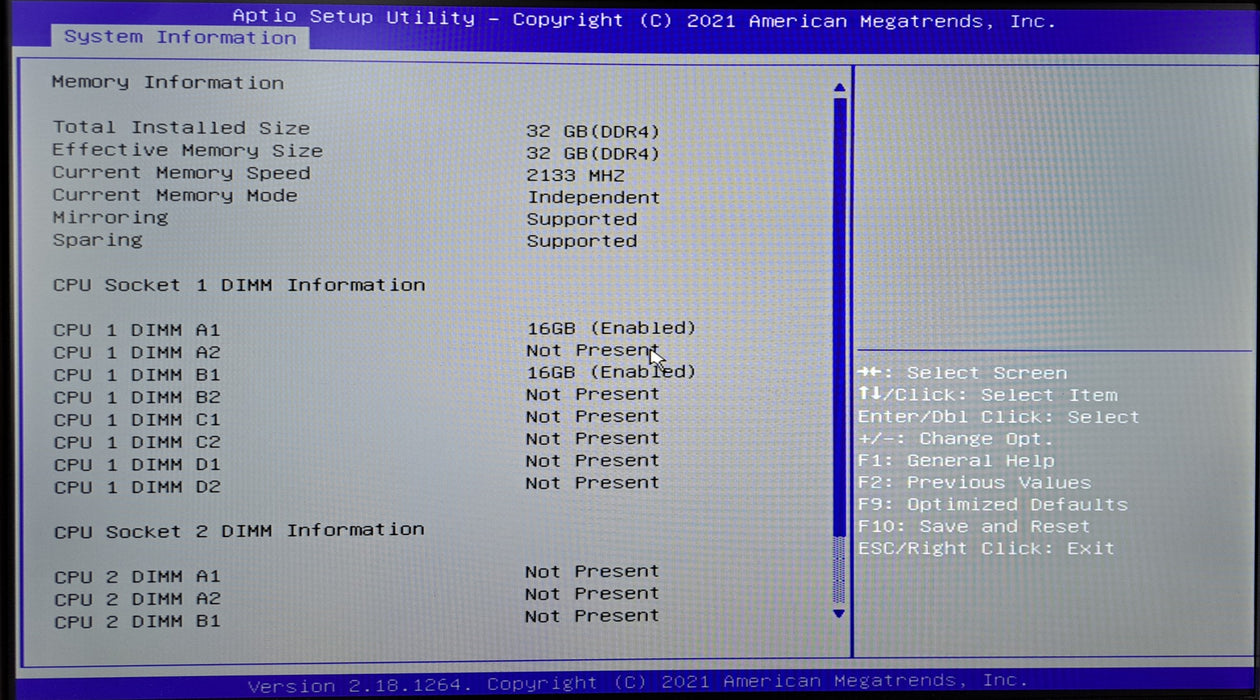Click the F2: Previous Values hint
Screen dimensions: 1260x700
point(974,483)
